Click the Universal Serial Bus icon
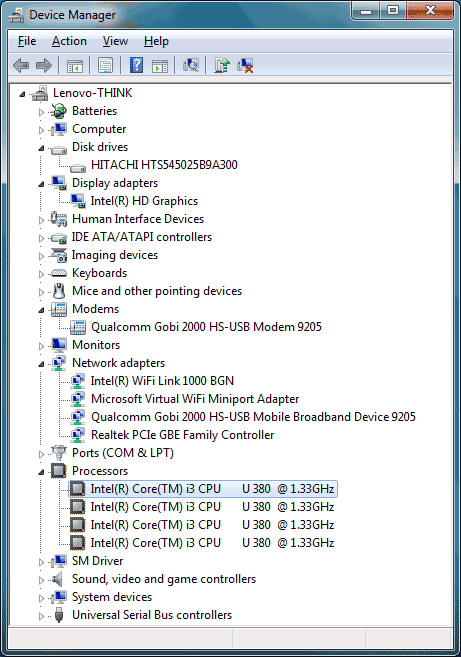 [59, 615]
